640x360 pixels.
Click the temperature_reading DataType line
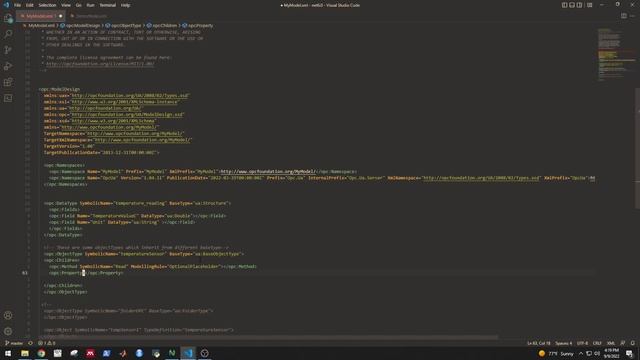pos(137,203)
